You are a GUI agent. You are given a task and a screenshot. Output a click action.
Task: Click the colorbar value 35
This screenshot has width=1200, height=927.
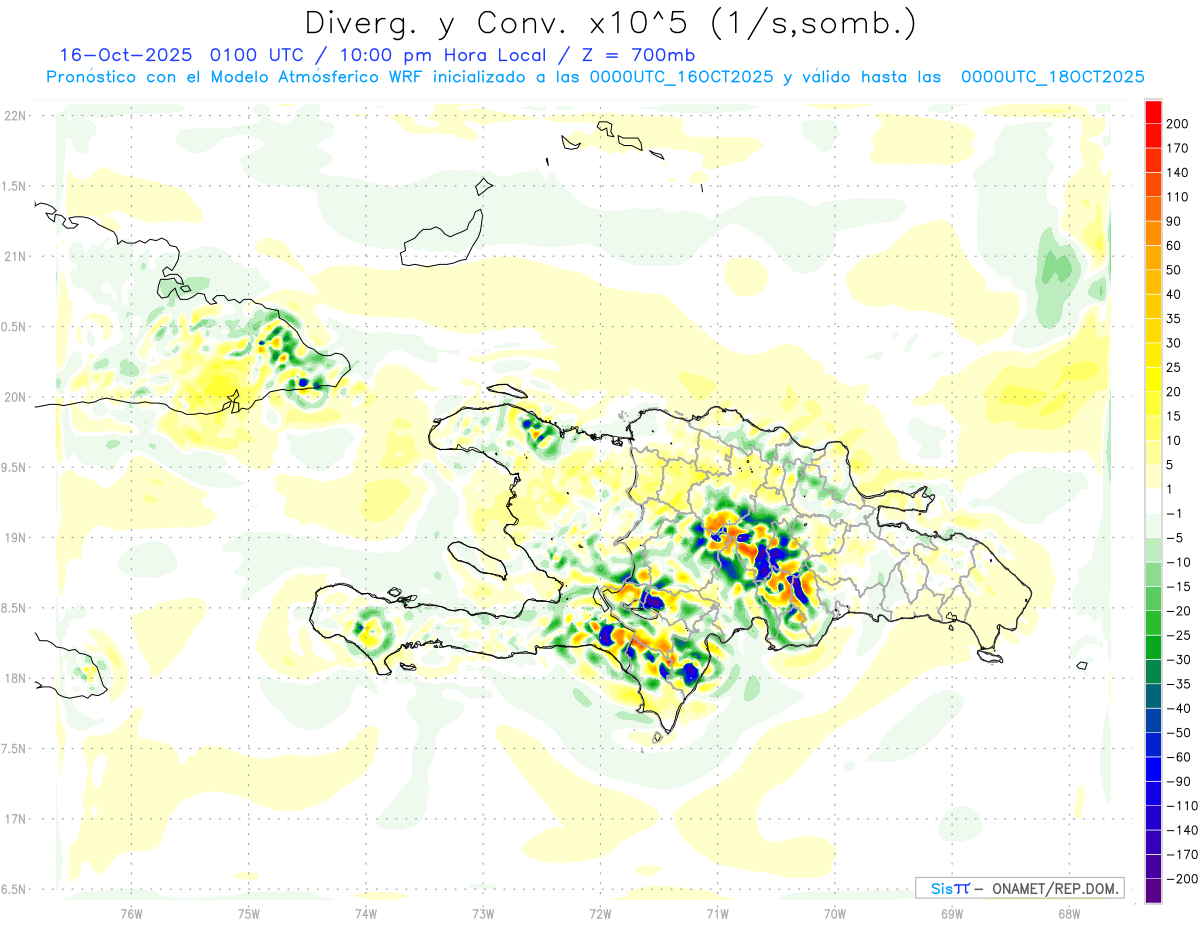coord(1174,319)
